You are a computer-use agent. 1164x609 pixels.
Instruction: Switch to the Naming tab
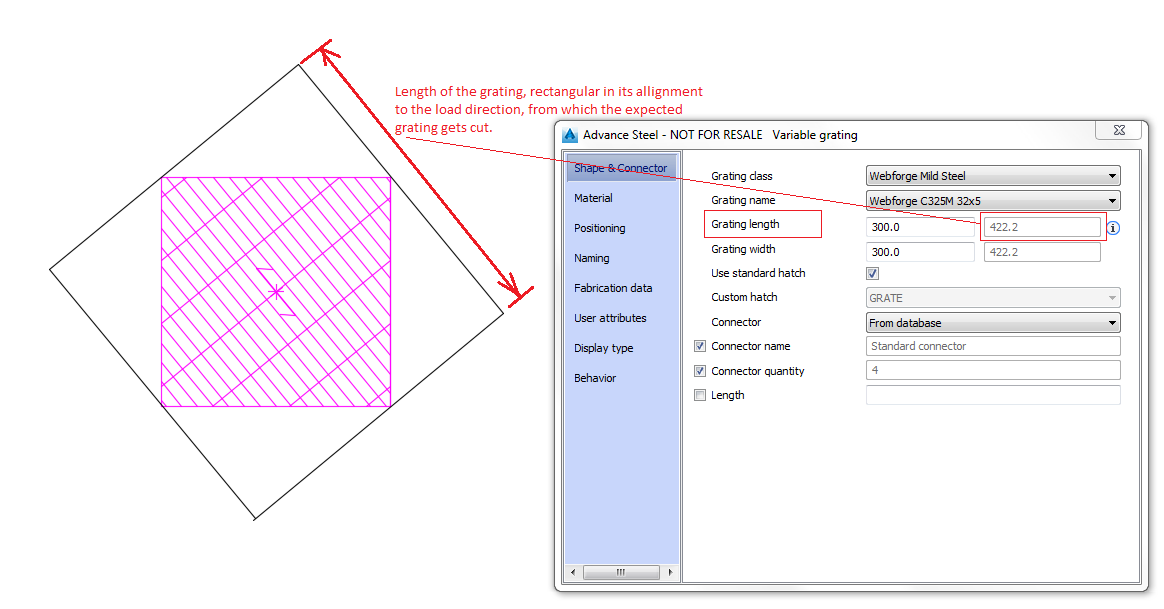point(592,258)
